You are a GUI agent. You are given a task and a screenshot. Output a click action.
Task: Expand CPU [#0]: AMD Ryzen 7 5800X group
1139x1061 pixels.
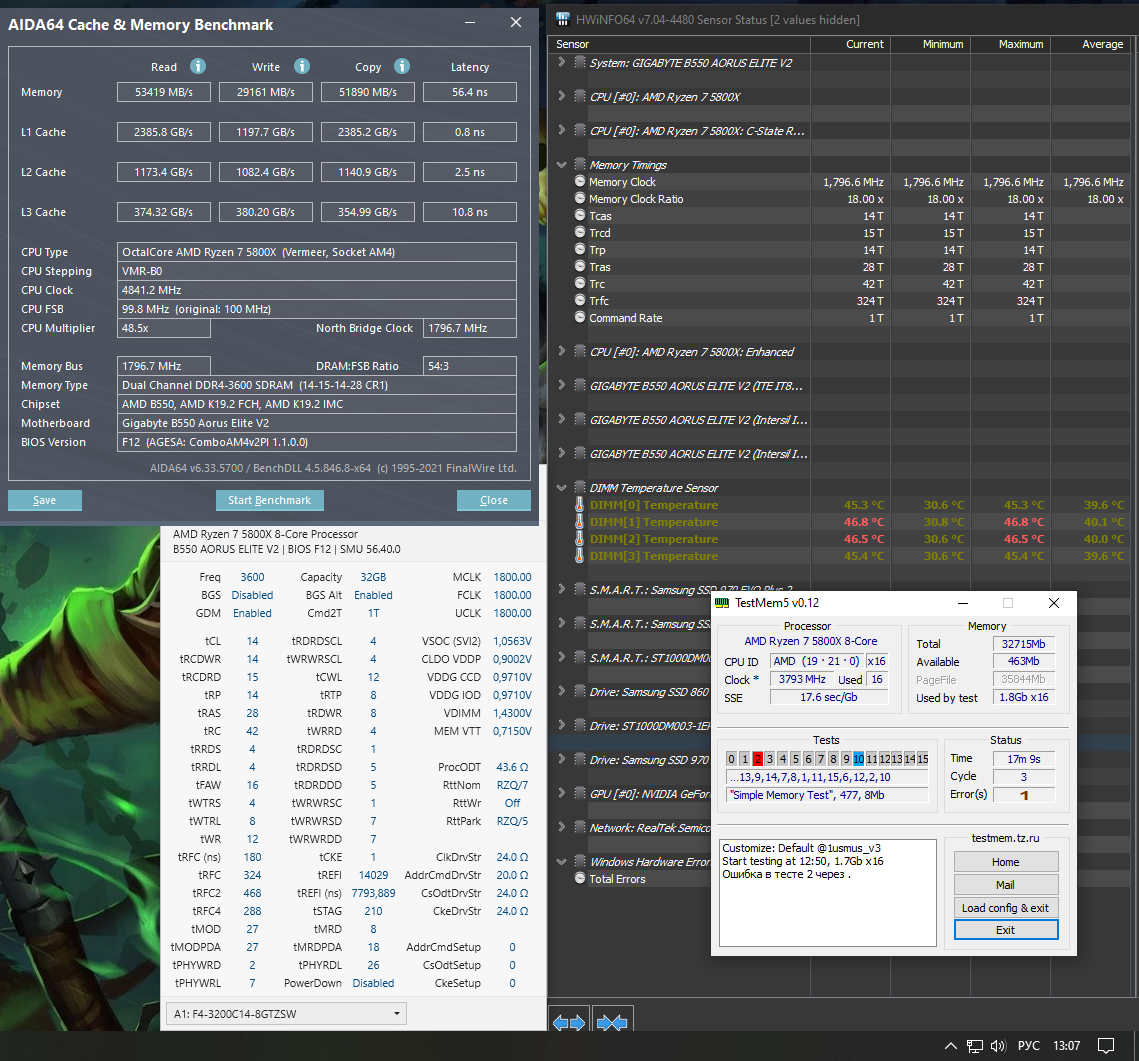coord(562,97)
